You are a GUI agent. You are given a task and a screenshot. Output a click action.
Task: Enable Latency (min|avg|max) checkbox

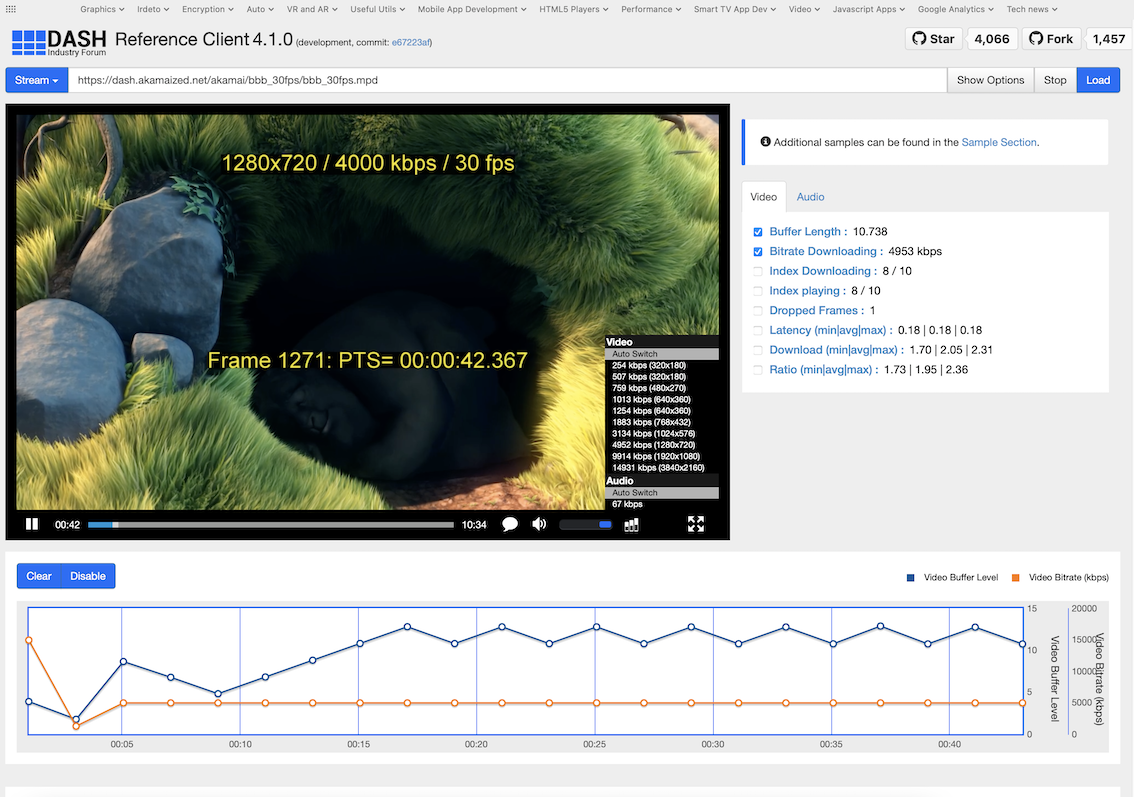[758, 331]
